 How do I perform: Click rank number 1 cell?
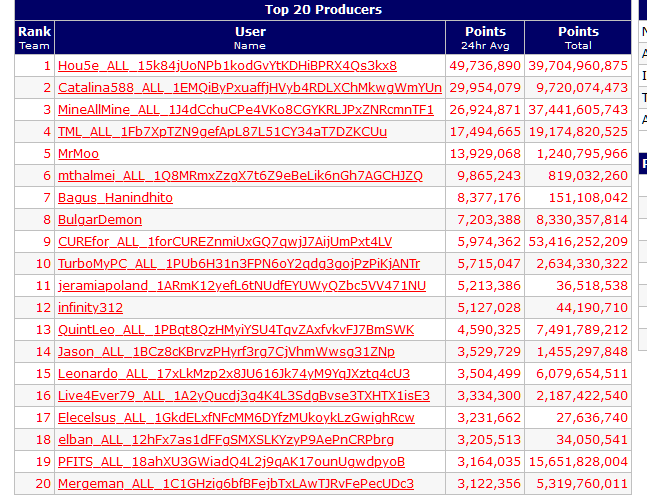coord(34,66)
